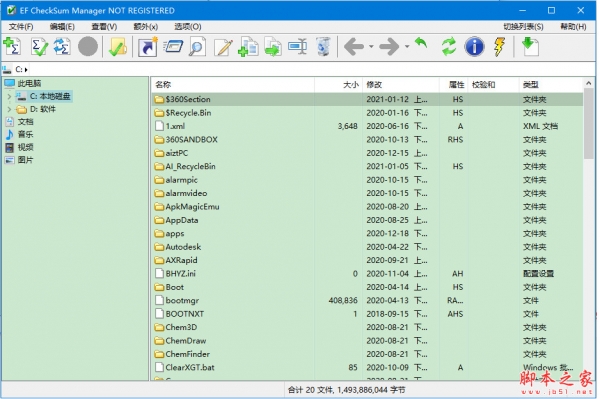Open the 查看(V) menu
Image resolution: width=600 pixels, height=399 pixels.
pos(104,27)
